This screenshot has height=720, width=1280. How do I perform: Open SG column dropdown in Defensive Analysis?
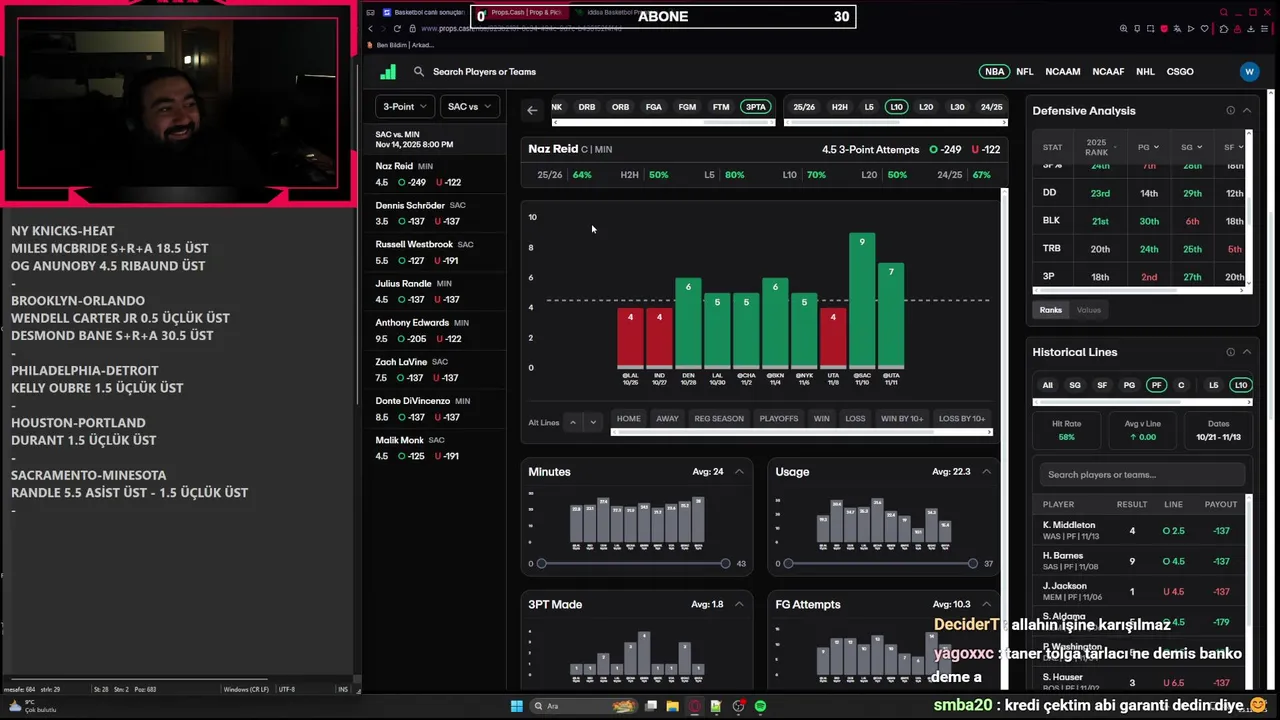pos(1192,147)
